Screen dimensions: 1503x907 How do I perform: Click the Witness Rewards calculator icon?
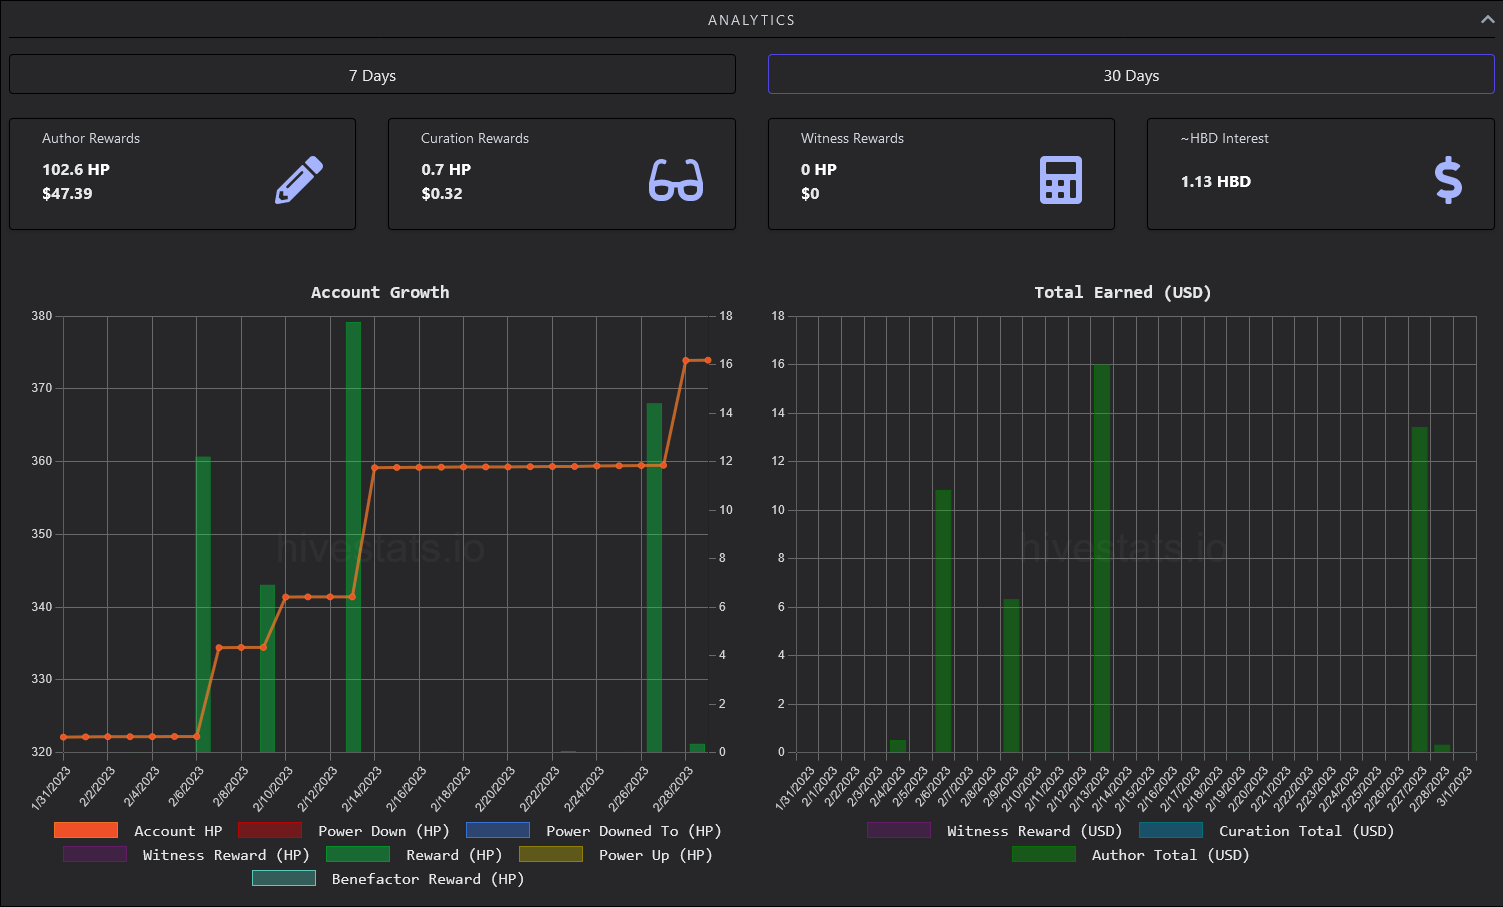point(1061,180)
